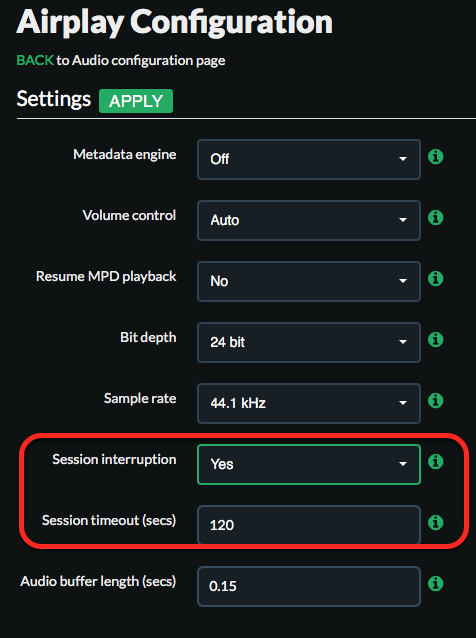Image resolution: width=476 pixels, height=638 pixels.
Task: Expand the Volume control dropdown
Action: [x=309, y=221]
